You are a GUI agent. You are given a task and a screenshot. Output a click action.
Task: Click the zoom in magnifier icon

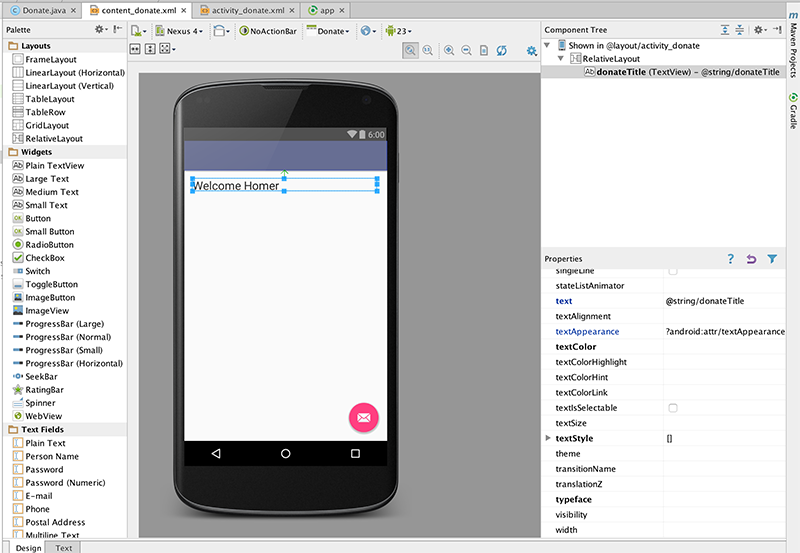[x=449, y=50]
